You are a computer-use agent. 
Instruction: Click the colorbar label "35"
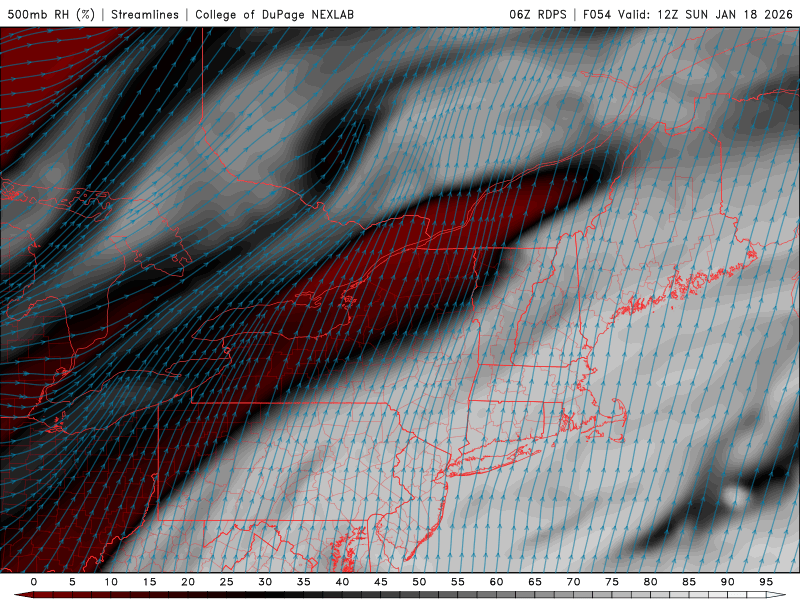[x=303, y=582]
